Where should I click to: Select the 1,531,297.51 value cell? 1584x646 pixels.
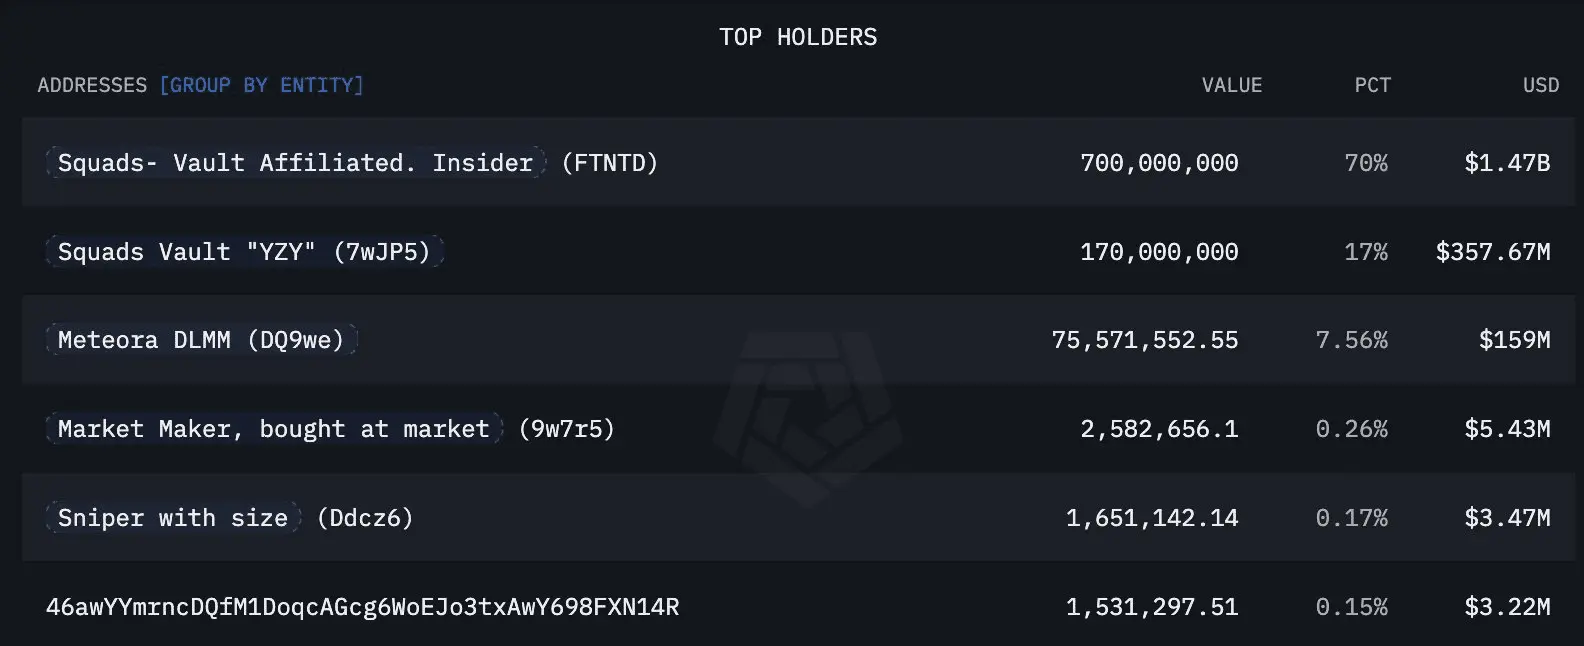coord(1152,607)
